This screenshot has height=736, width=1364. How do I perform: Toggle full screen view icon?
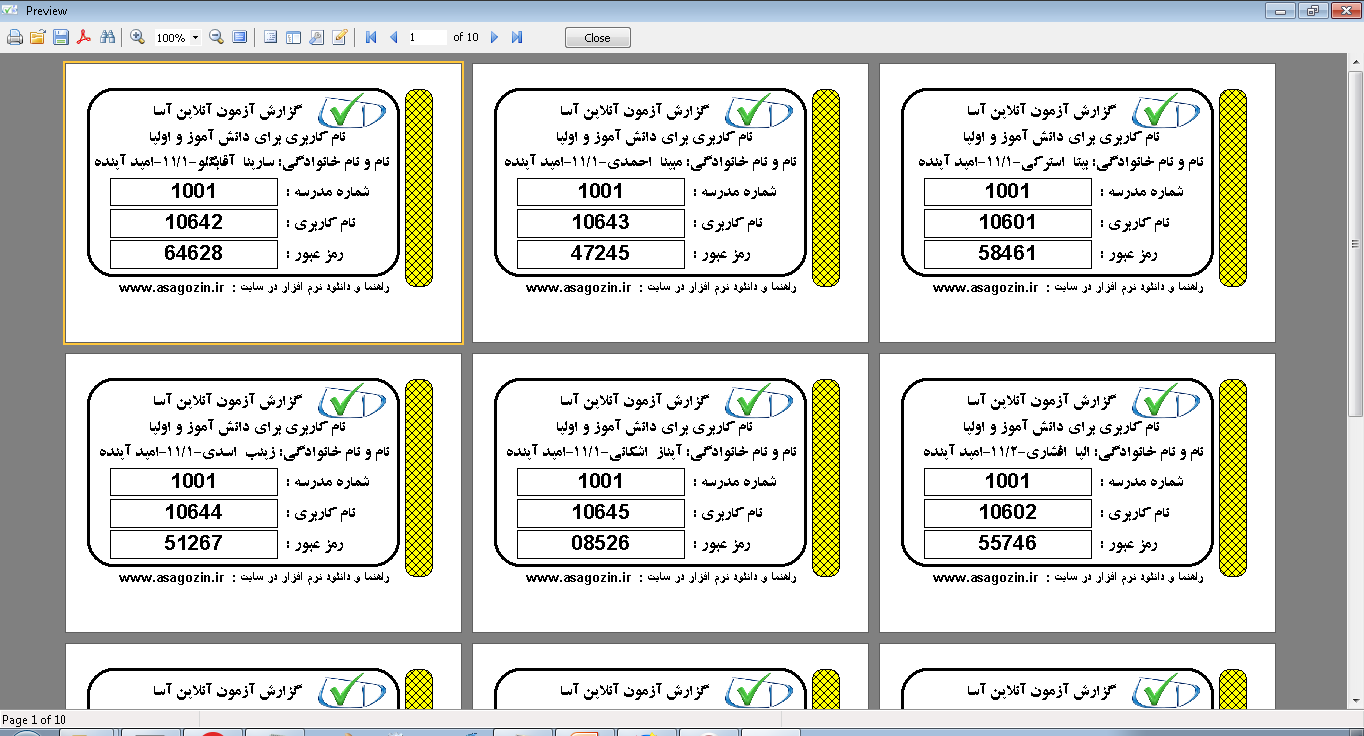[x=239, y=37]
